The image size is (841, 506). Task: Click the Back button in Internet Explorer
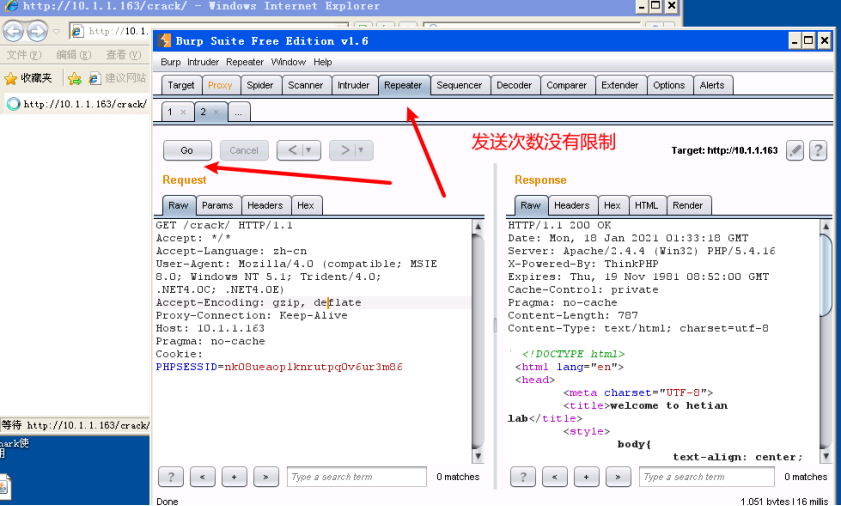point(13,31)
